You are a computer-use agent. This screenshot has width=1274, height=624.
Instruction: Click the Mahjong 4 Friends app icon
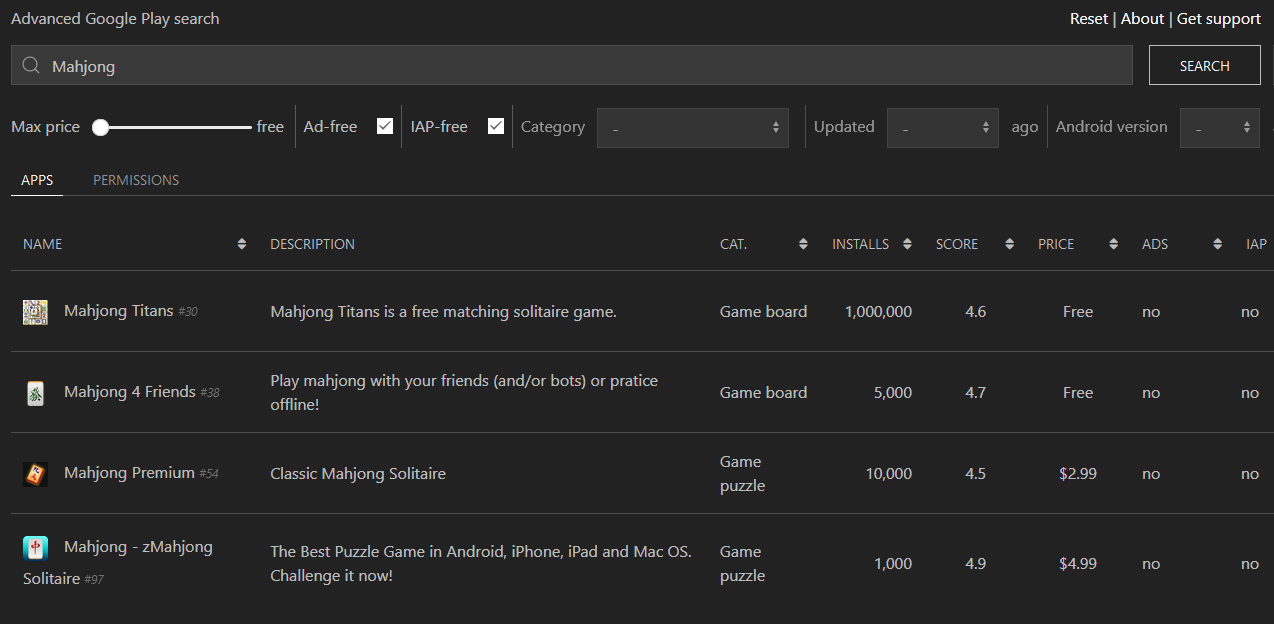(x=35, y=393)
